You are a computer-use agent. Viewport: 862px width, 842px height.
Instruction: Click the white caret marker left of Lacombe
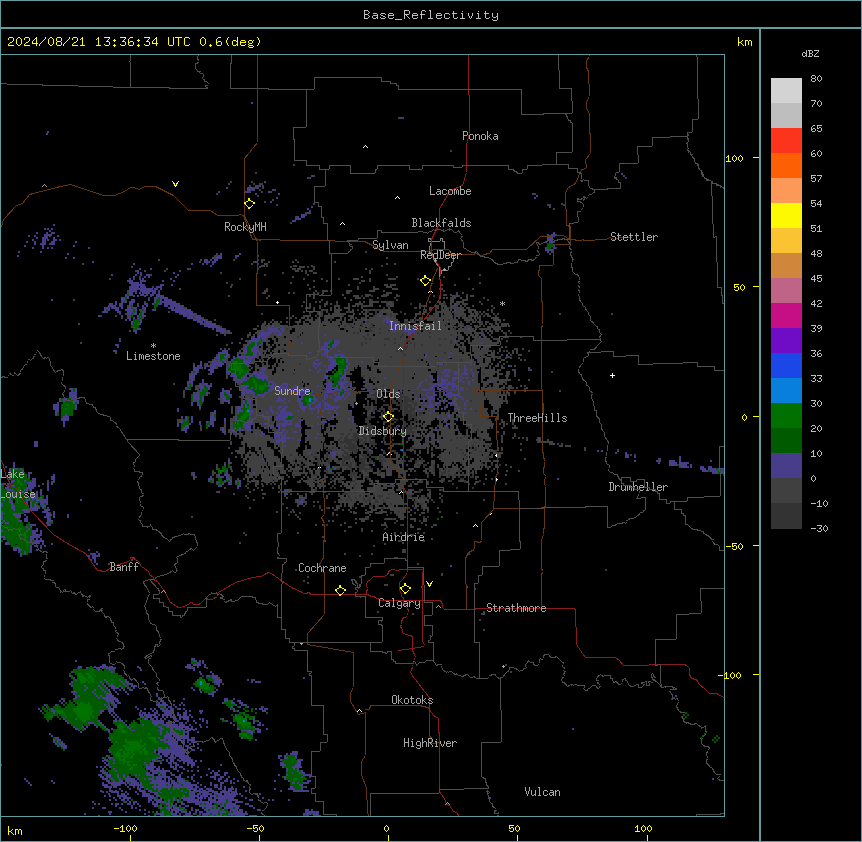point(397,198)
